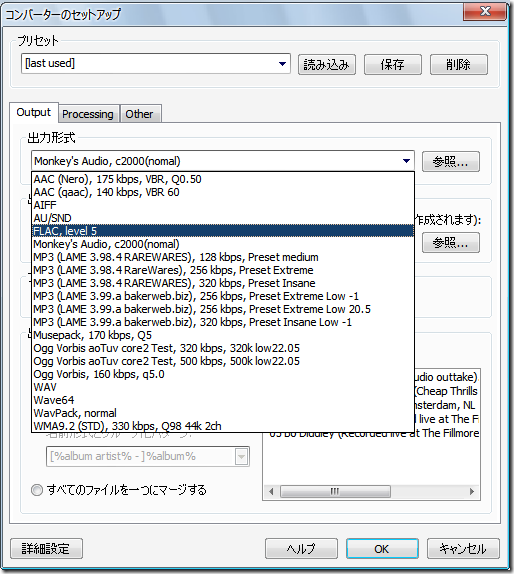This screenshot has height=574, width=514.
Task: Select the Wave64 format entry
Action: tap(223, 400)
